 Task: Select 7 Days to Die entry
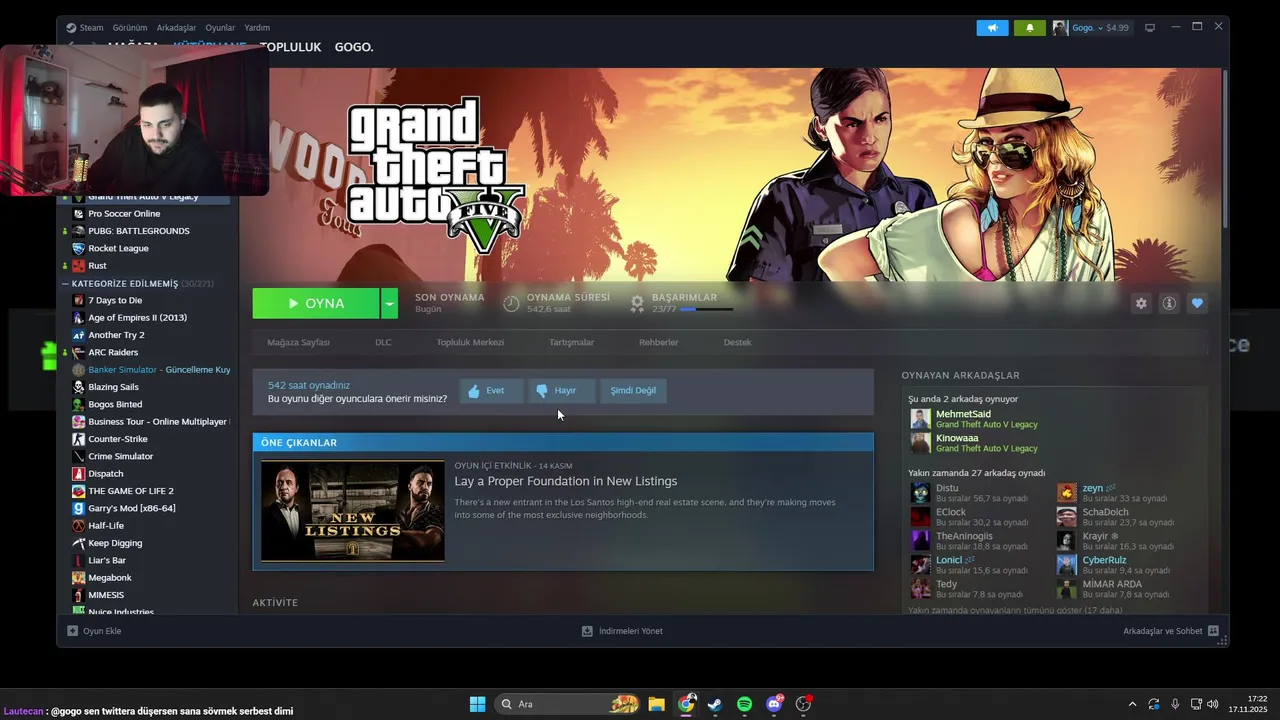click(x=115, y=300)
